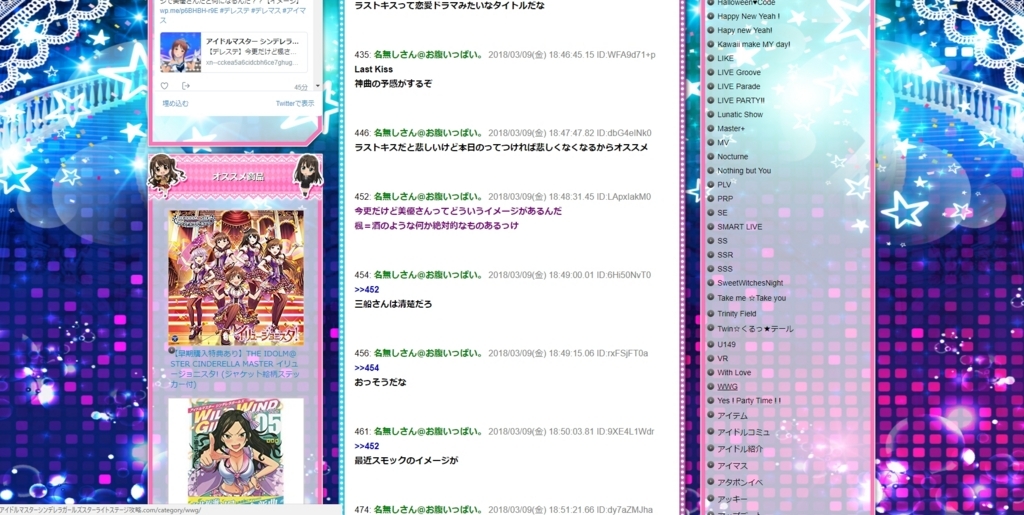
Task: Click the 埋め込む embed link
Action: tap(175, 103)
